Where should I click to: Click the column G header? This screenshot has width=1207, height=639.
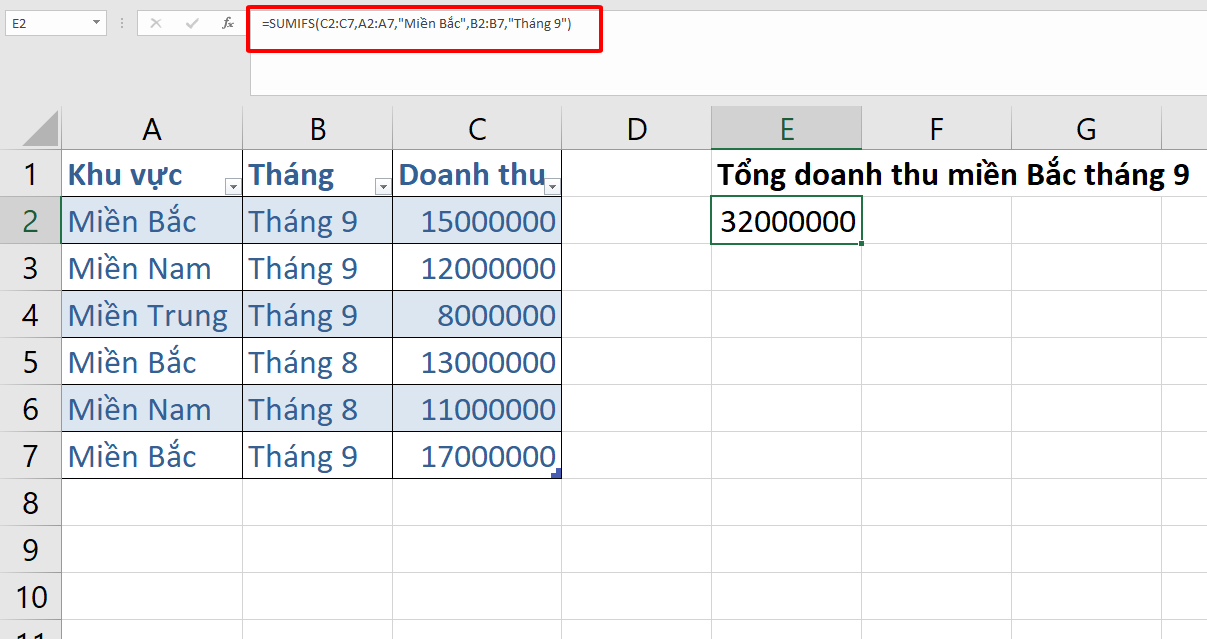coord(1086,128)
